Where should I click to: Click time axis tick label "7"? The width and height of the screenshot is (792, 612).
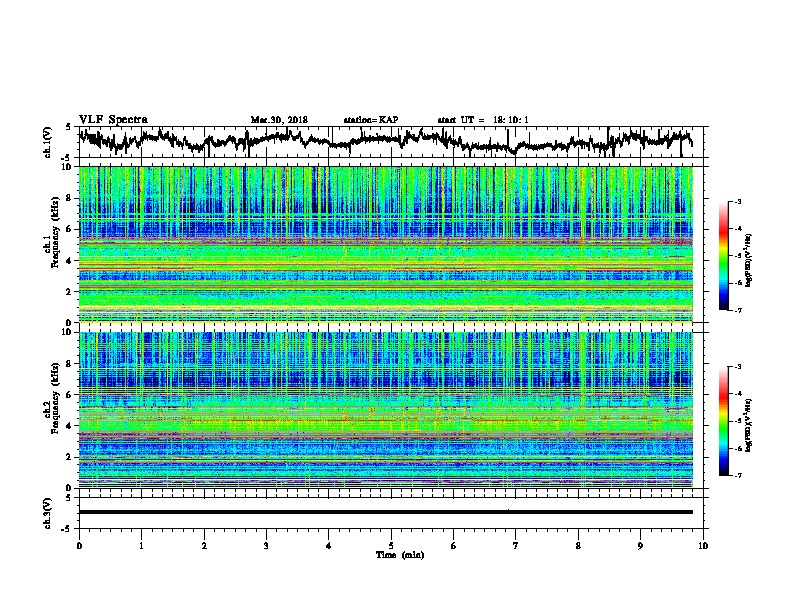click(x=516, y=545)
